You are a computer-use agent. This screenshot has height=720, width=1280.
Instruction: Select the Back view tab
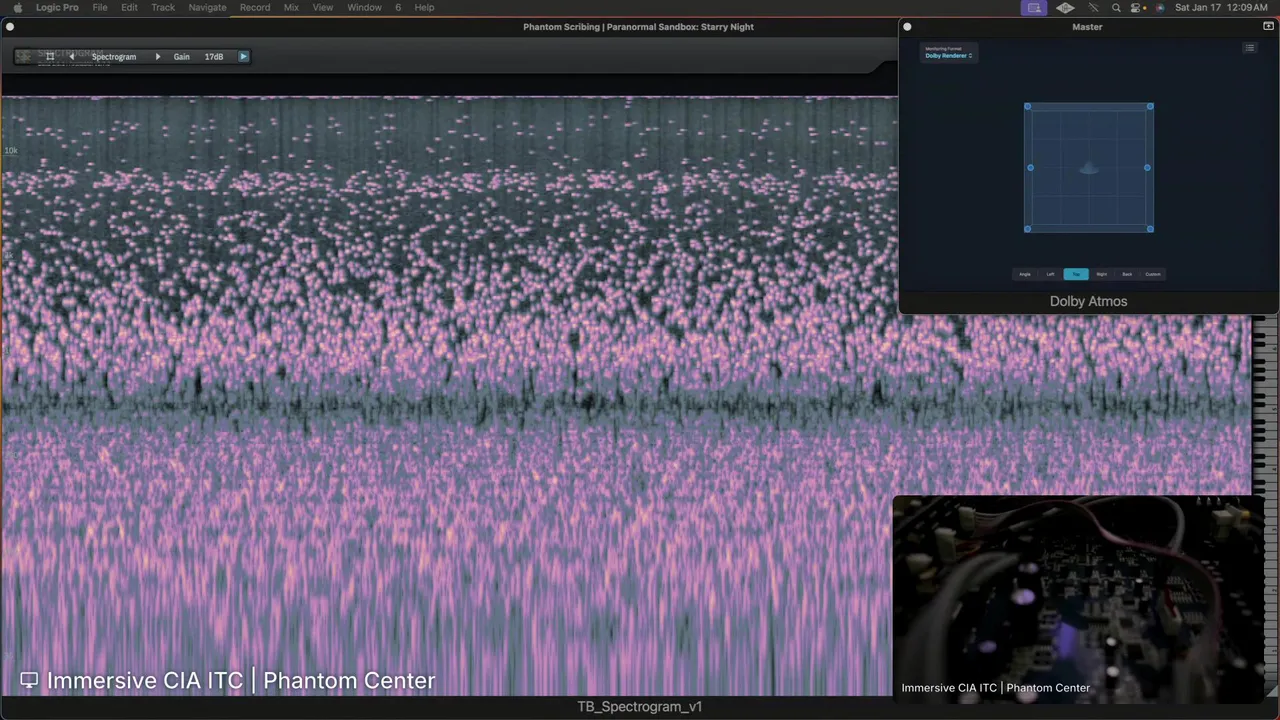tap(1127, 274)
